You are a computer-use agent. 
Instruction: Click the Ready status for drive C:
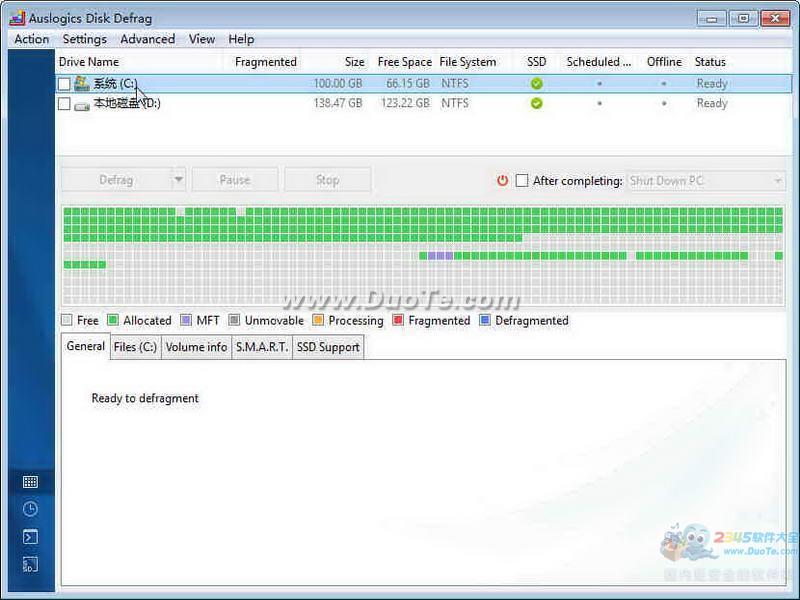click(x=712, y=84)
